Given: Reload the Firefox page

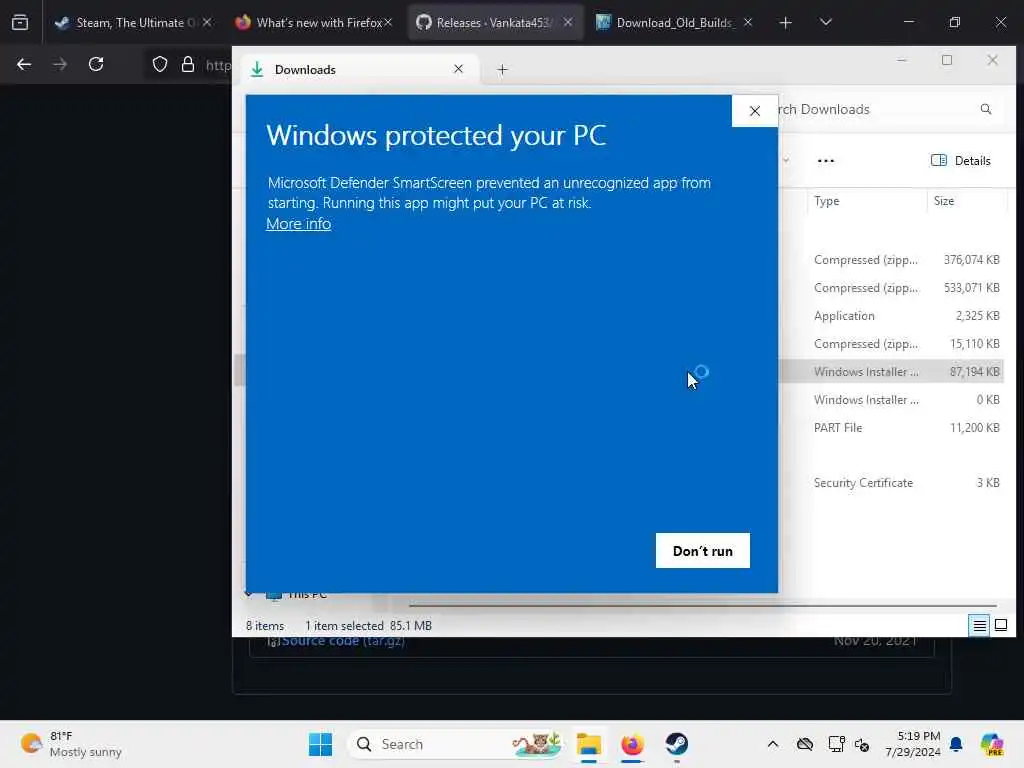Looking at the screenshot, I should click(x=96, y=64).
